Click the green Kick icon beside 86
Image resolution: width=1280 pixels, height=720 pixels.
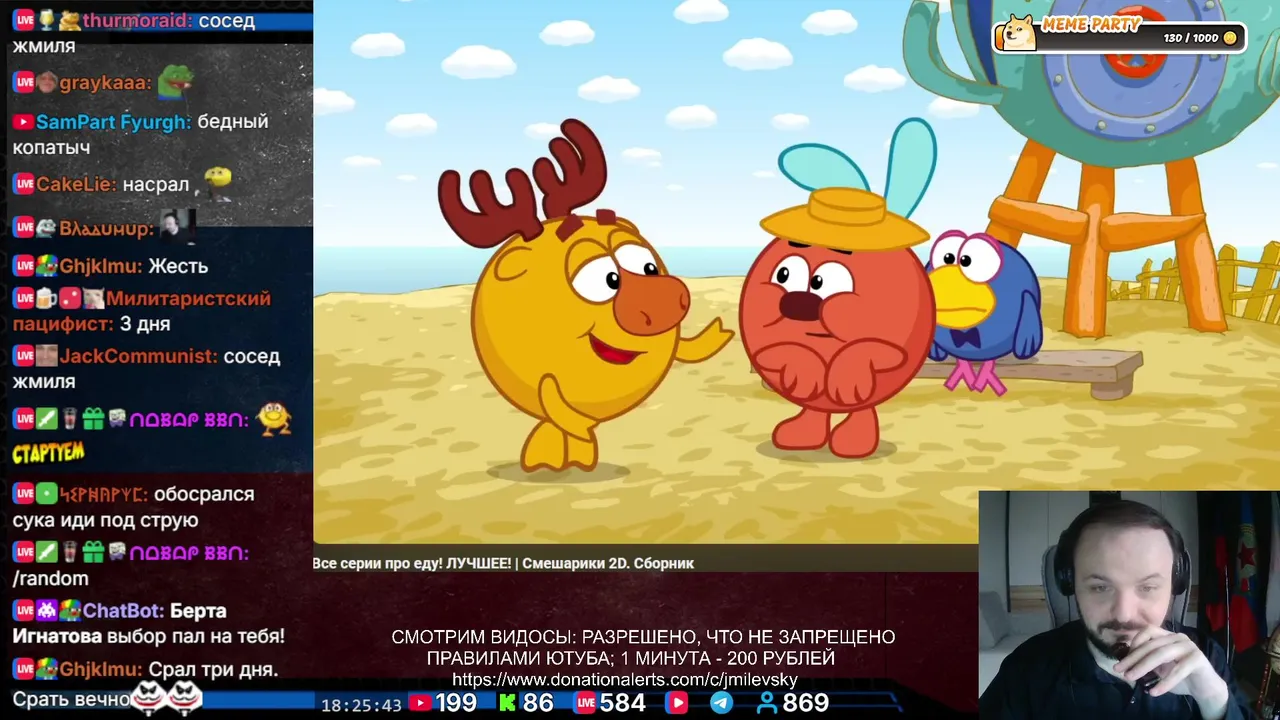(x=508, y=703)
